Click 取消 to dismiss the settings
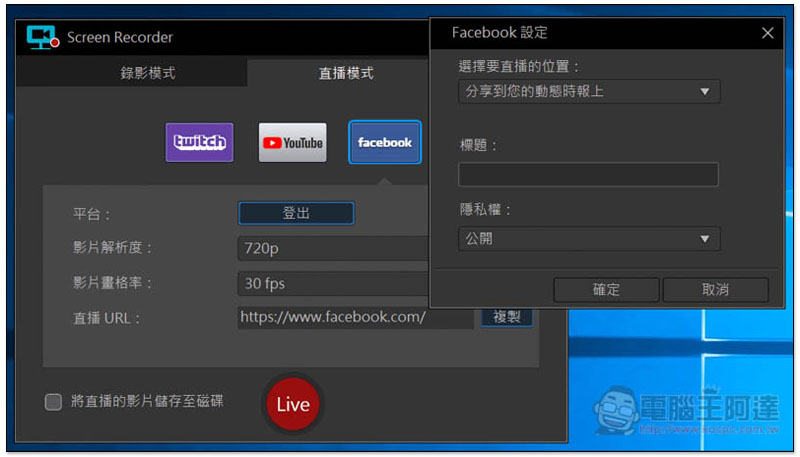800x457 pixels. click(x=715, y=289)
